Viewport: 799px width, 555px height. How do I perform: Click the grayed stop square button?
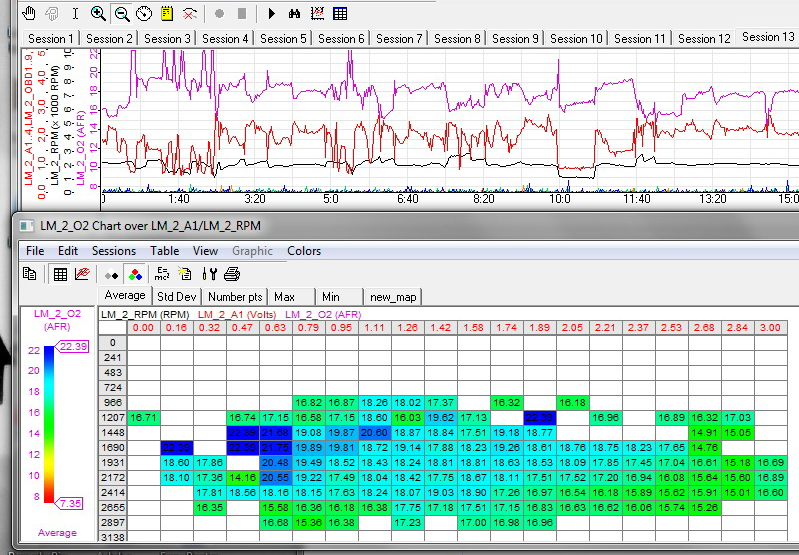coord(242,14)
